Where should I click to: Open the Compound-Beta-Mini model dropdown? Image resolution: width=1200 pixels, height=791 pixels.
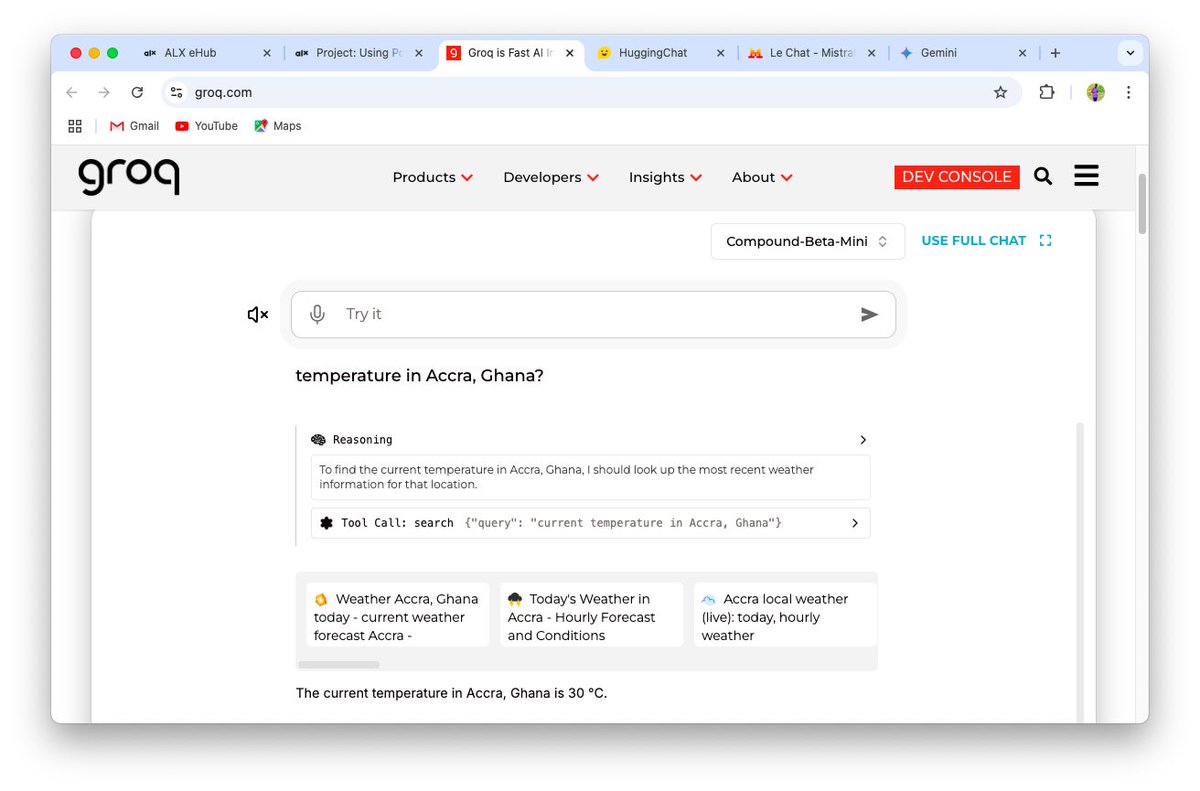tap(808, 241)
